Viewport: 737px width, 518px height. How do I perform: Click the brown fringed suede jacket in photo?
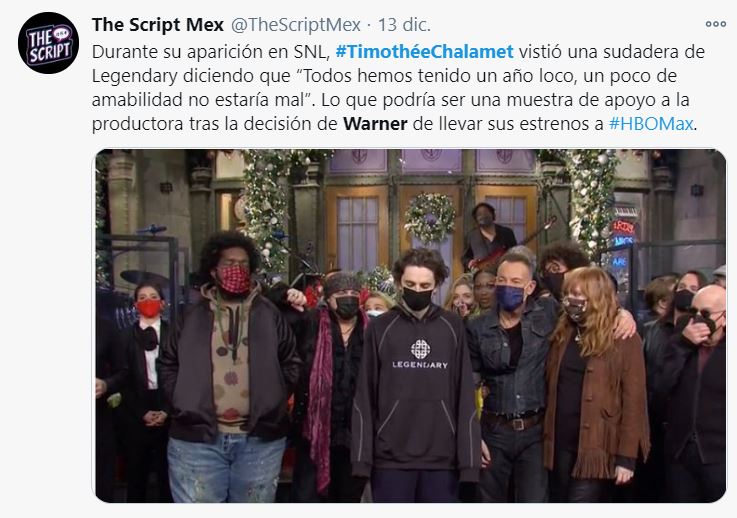click(596, 400)
